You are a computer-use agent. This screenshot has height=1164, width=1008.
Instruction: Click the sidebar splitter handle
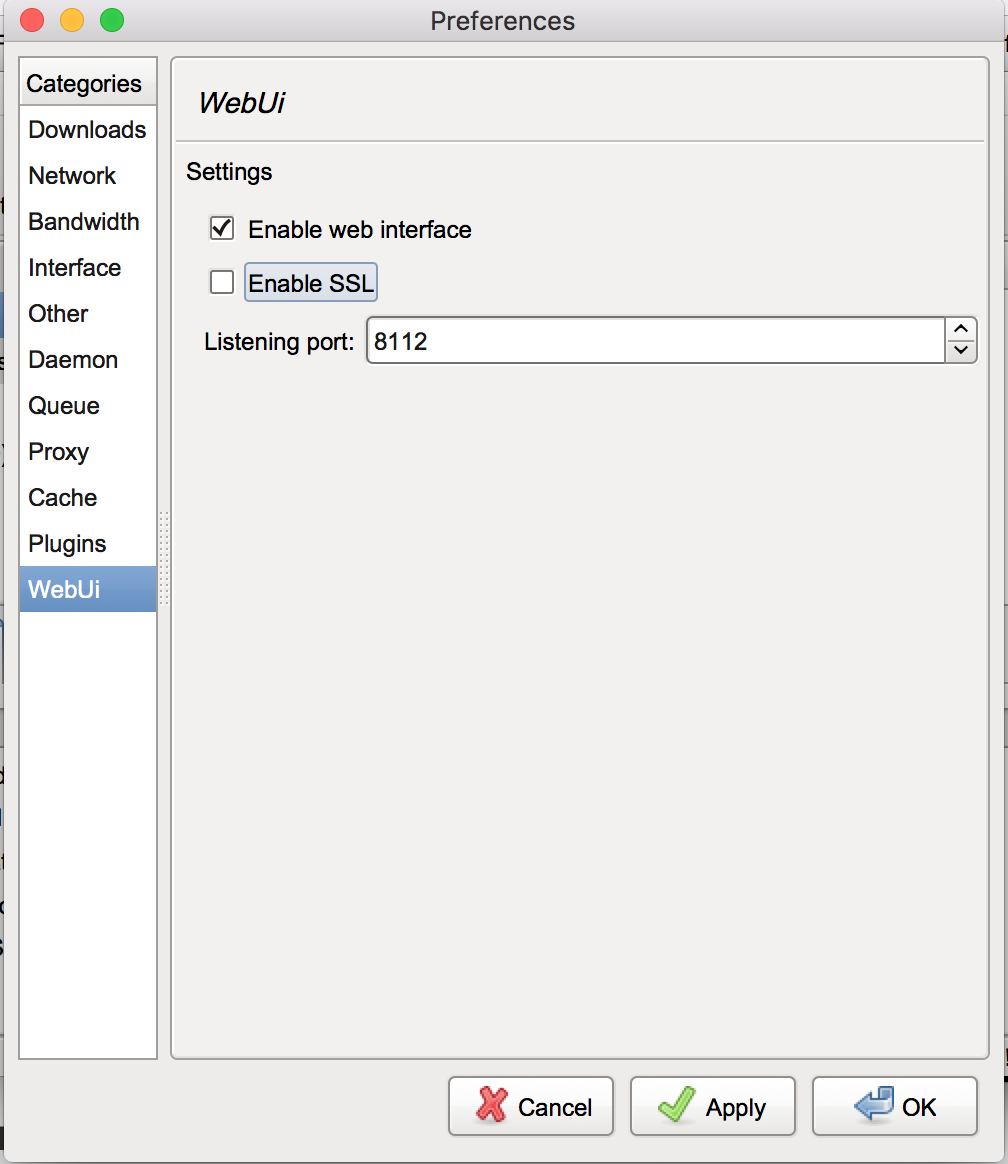164,558
